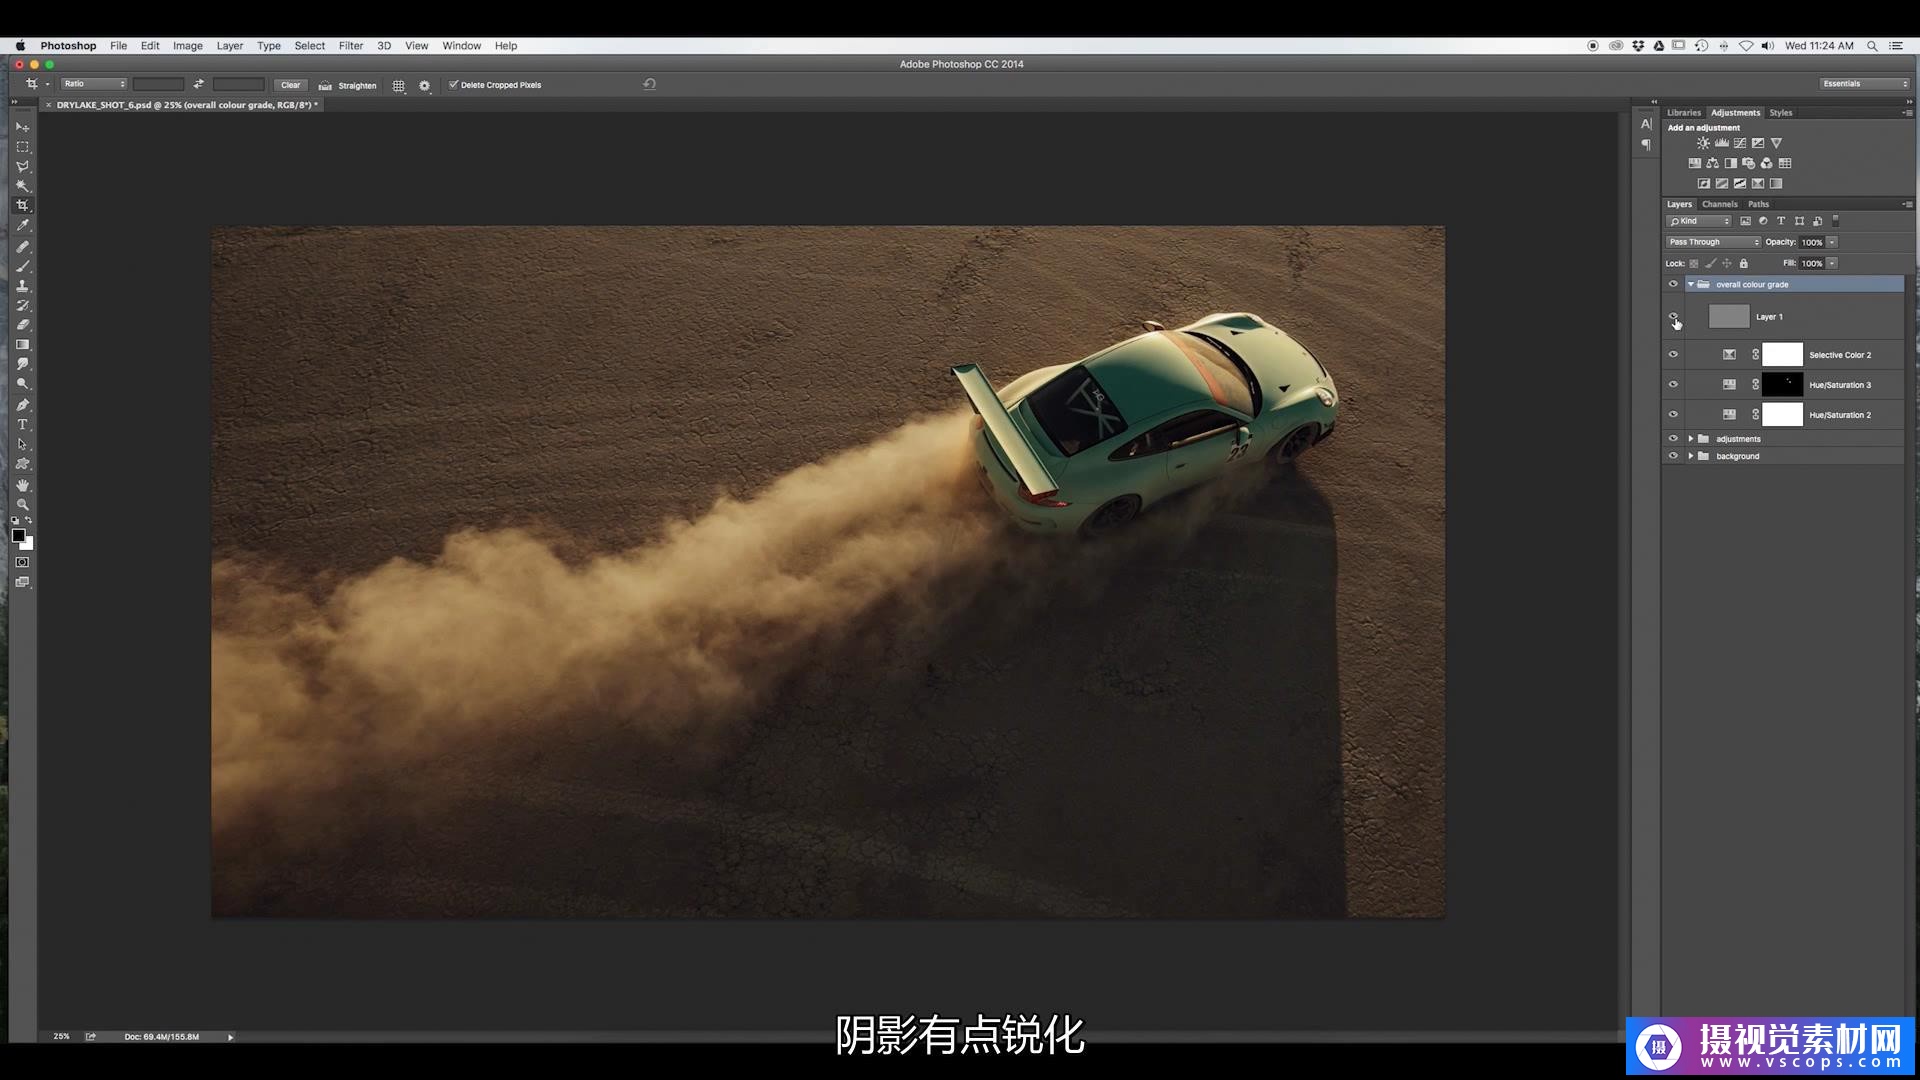
Task: Select the Clone Stamp tool
Action: pyautogui.click(x=22, y=285)
